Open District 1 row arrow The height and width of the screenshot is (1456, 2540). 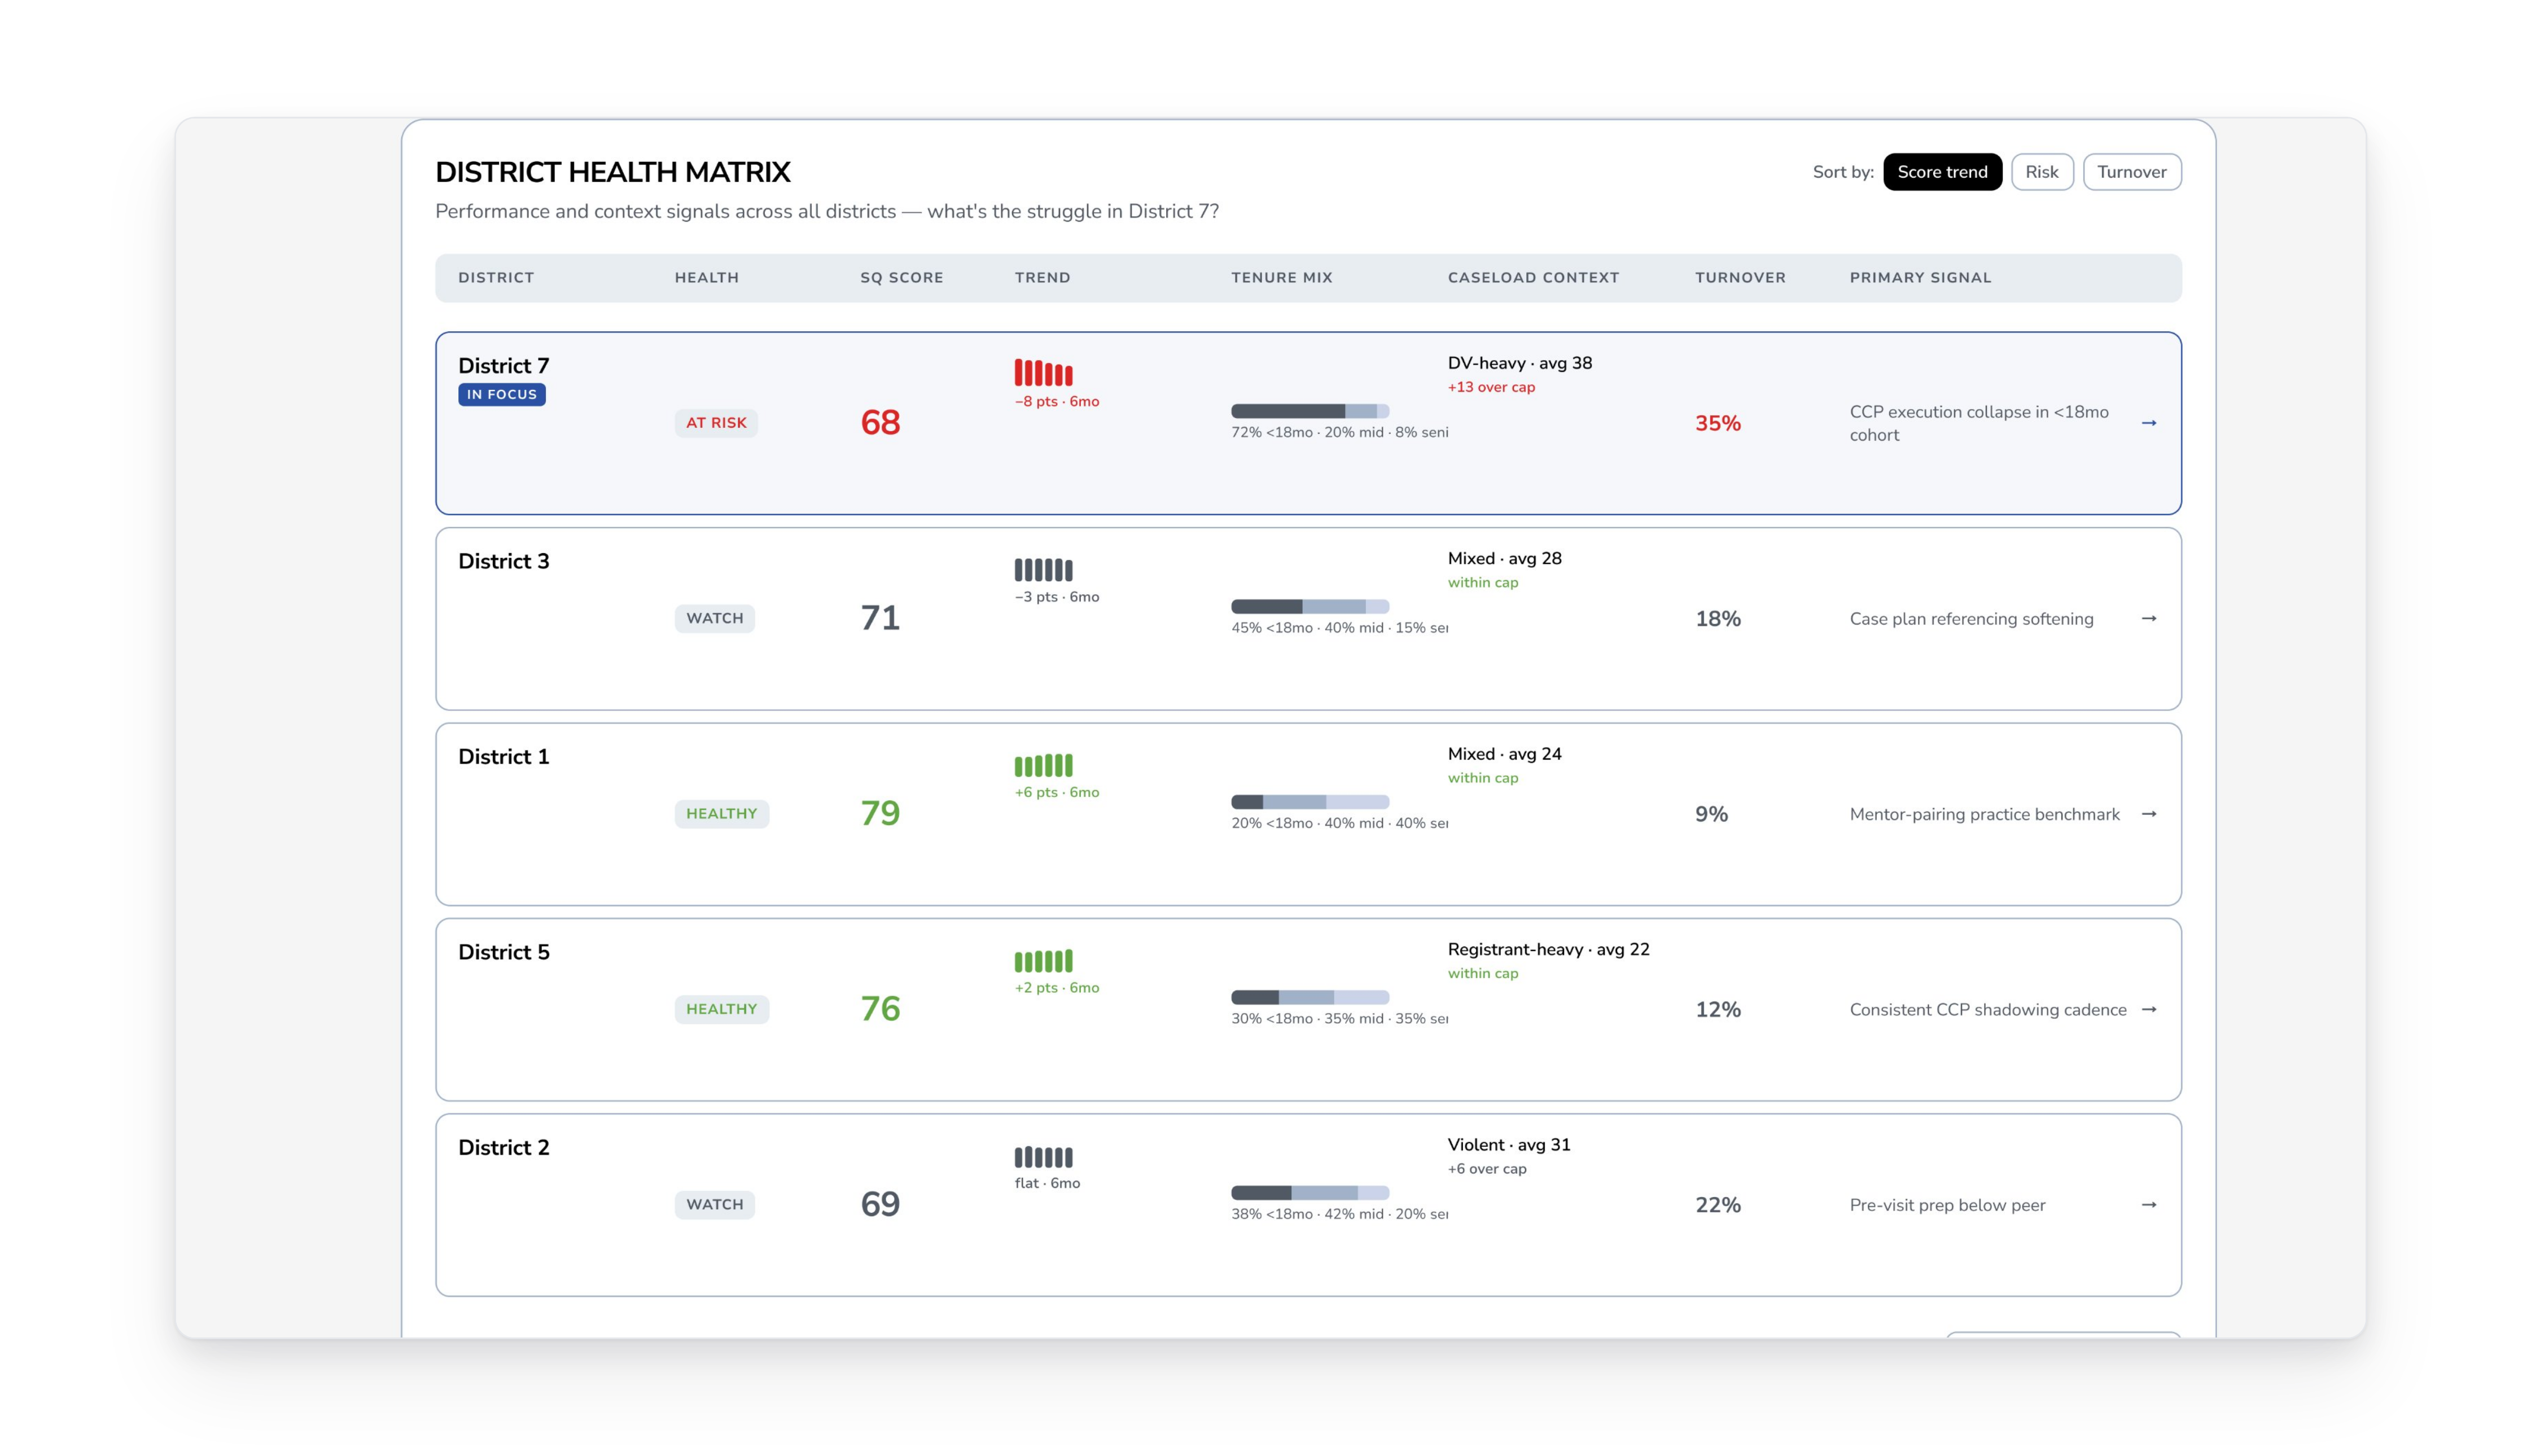pyautogui.click(x=2148, y=814)
